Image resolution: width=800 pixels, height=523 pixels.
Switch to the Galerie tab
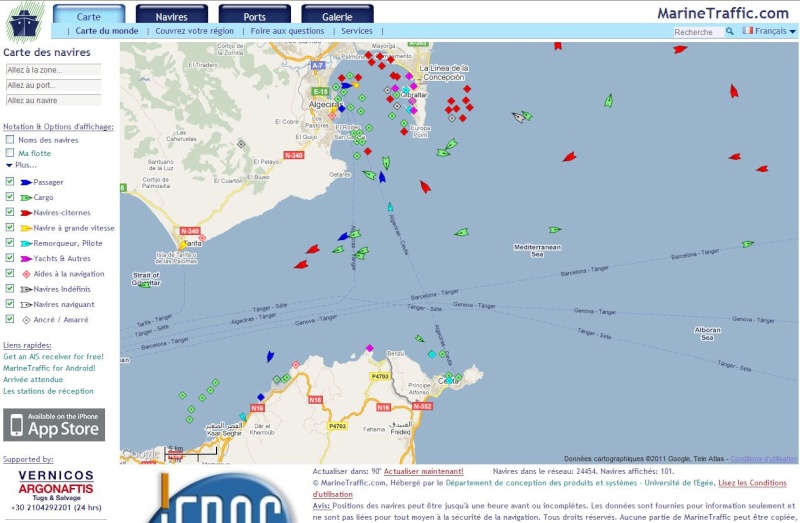[337, 15]
